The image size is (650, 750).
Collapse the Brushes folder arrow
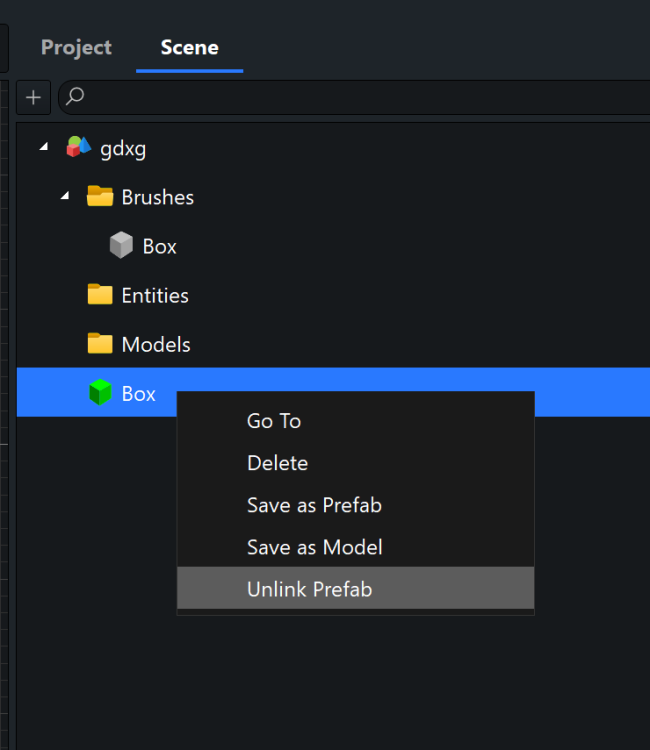click(65, 197)
